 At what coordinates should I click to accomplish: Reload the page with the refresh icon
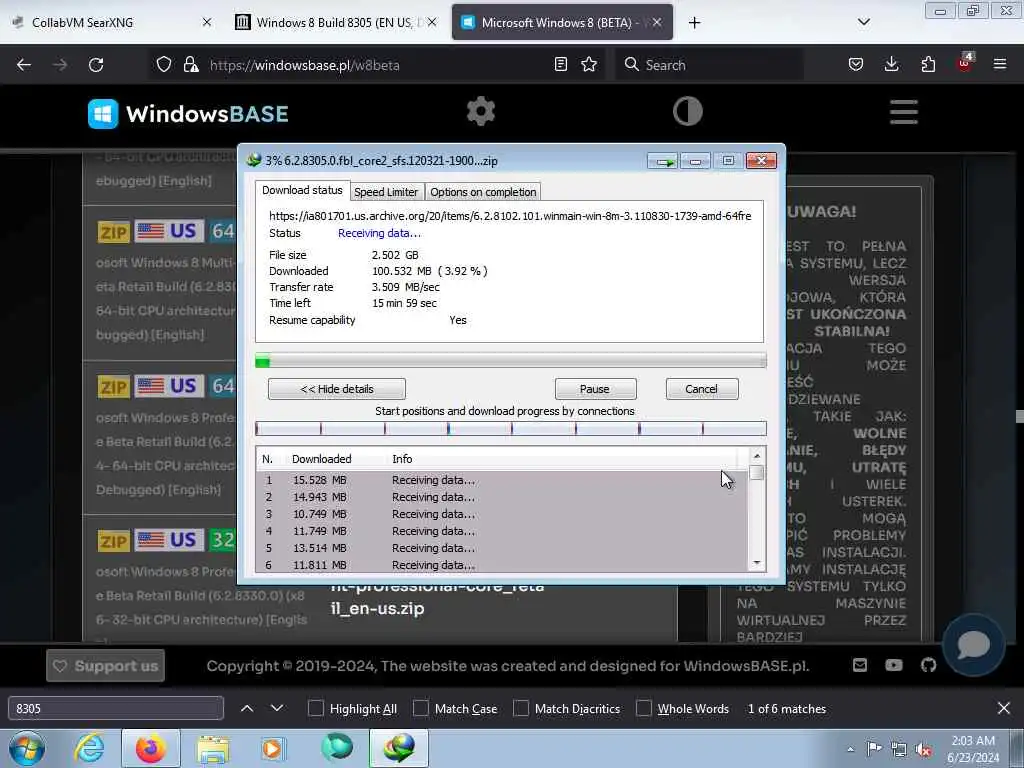point(96,65)
